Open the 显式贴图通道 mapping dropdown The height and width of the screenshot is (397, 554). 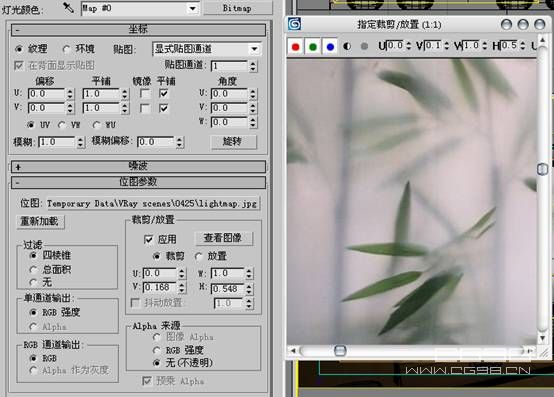point(207,49)
